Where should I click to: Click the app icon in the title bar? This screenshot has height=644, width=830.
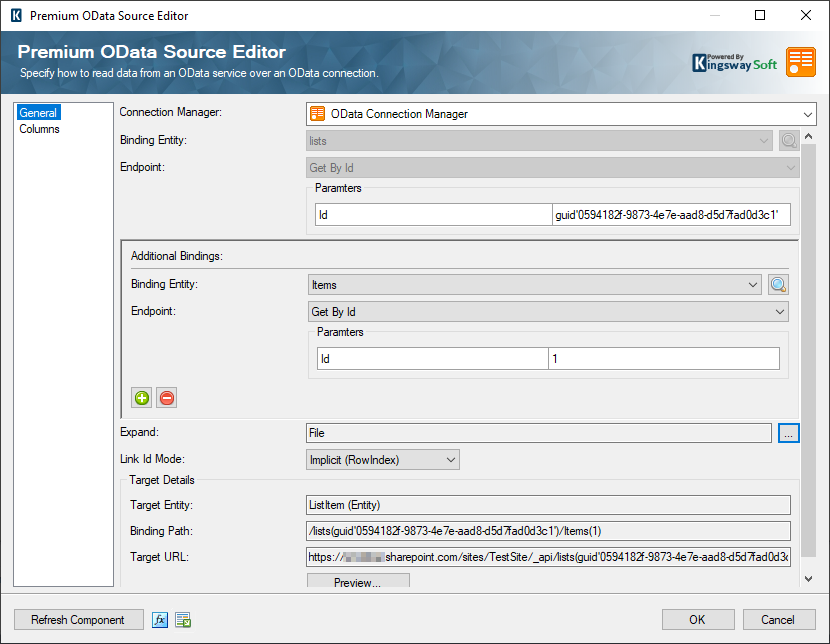[14, 16]
